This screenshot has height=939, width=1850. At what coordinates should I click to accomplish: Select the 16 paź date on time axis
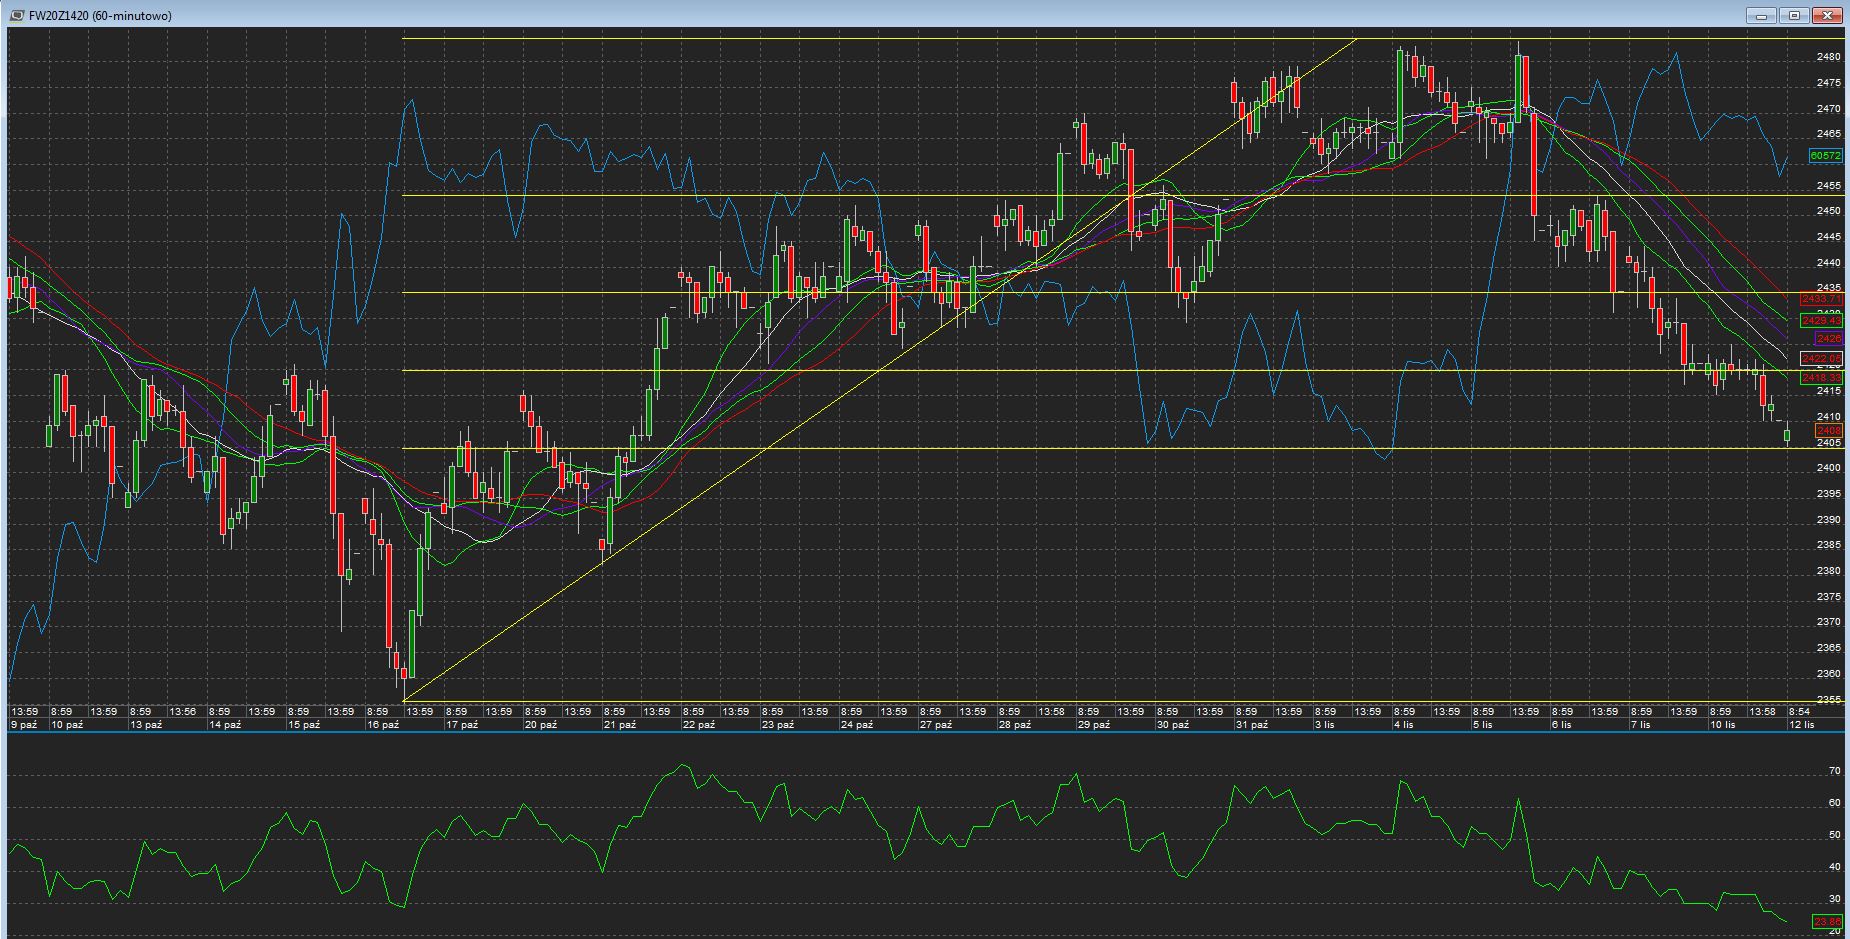[x=383, y=724]
